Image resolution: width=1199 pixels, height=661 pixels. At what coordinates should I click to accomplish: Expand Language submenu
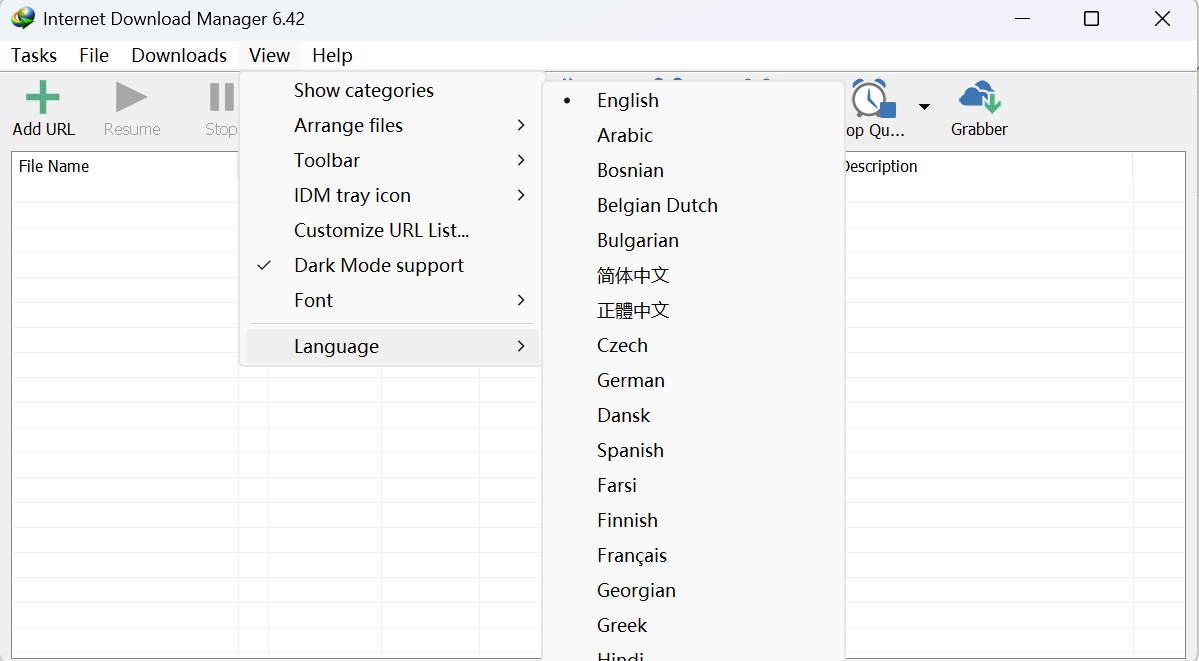coord(392,347)
